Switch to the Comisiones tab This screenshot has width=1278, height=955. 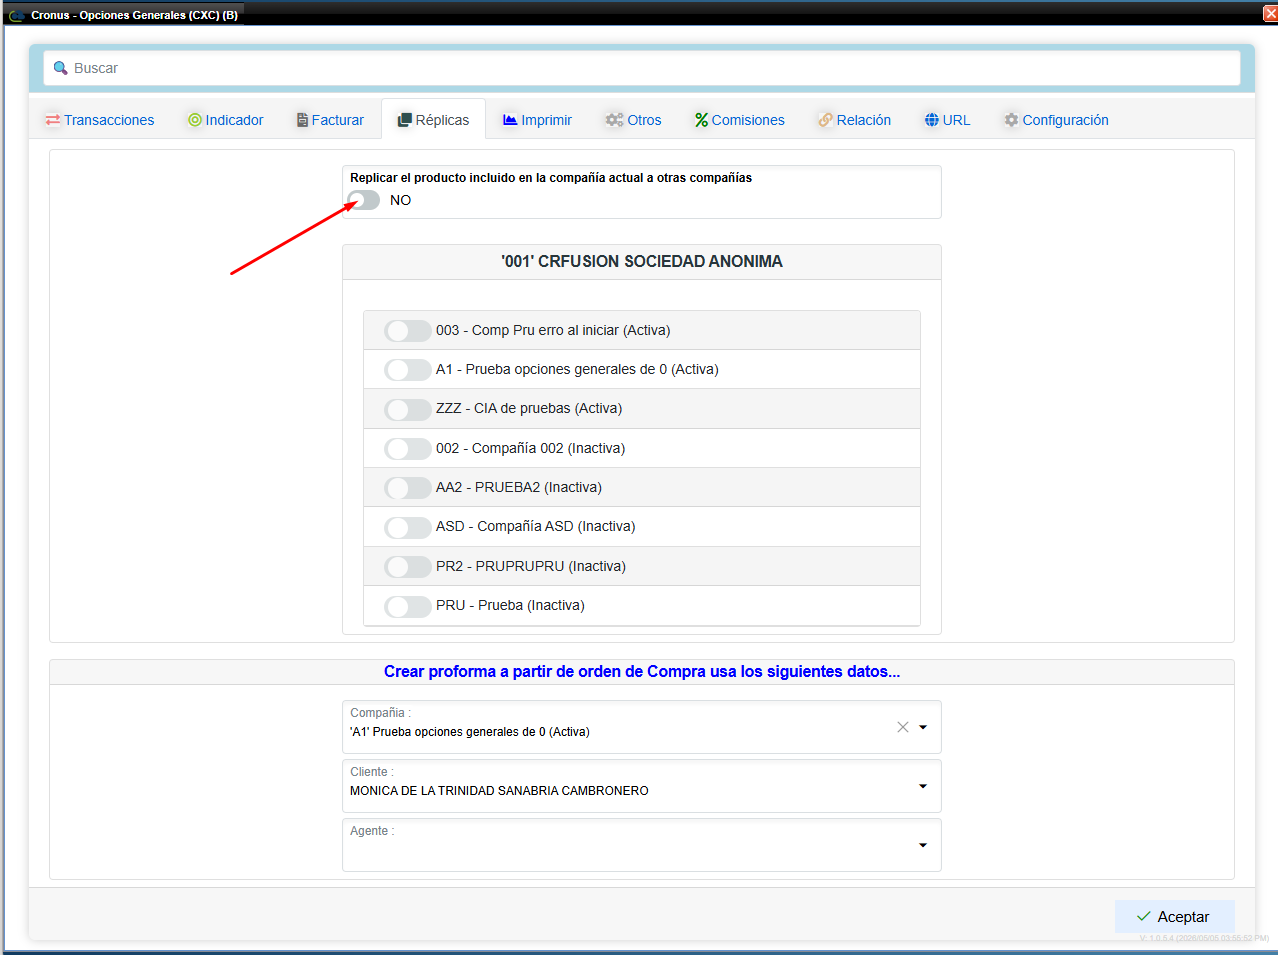tap(740, 120)
